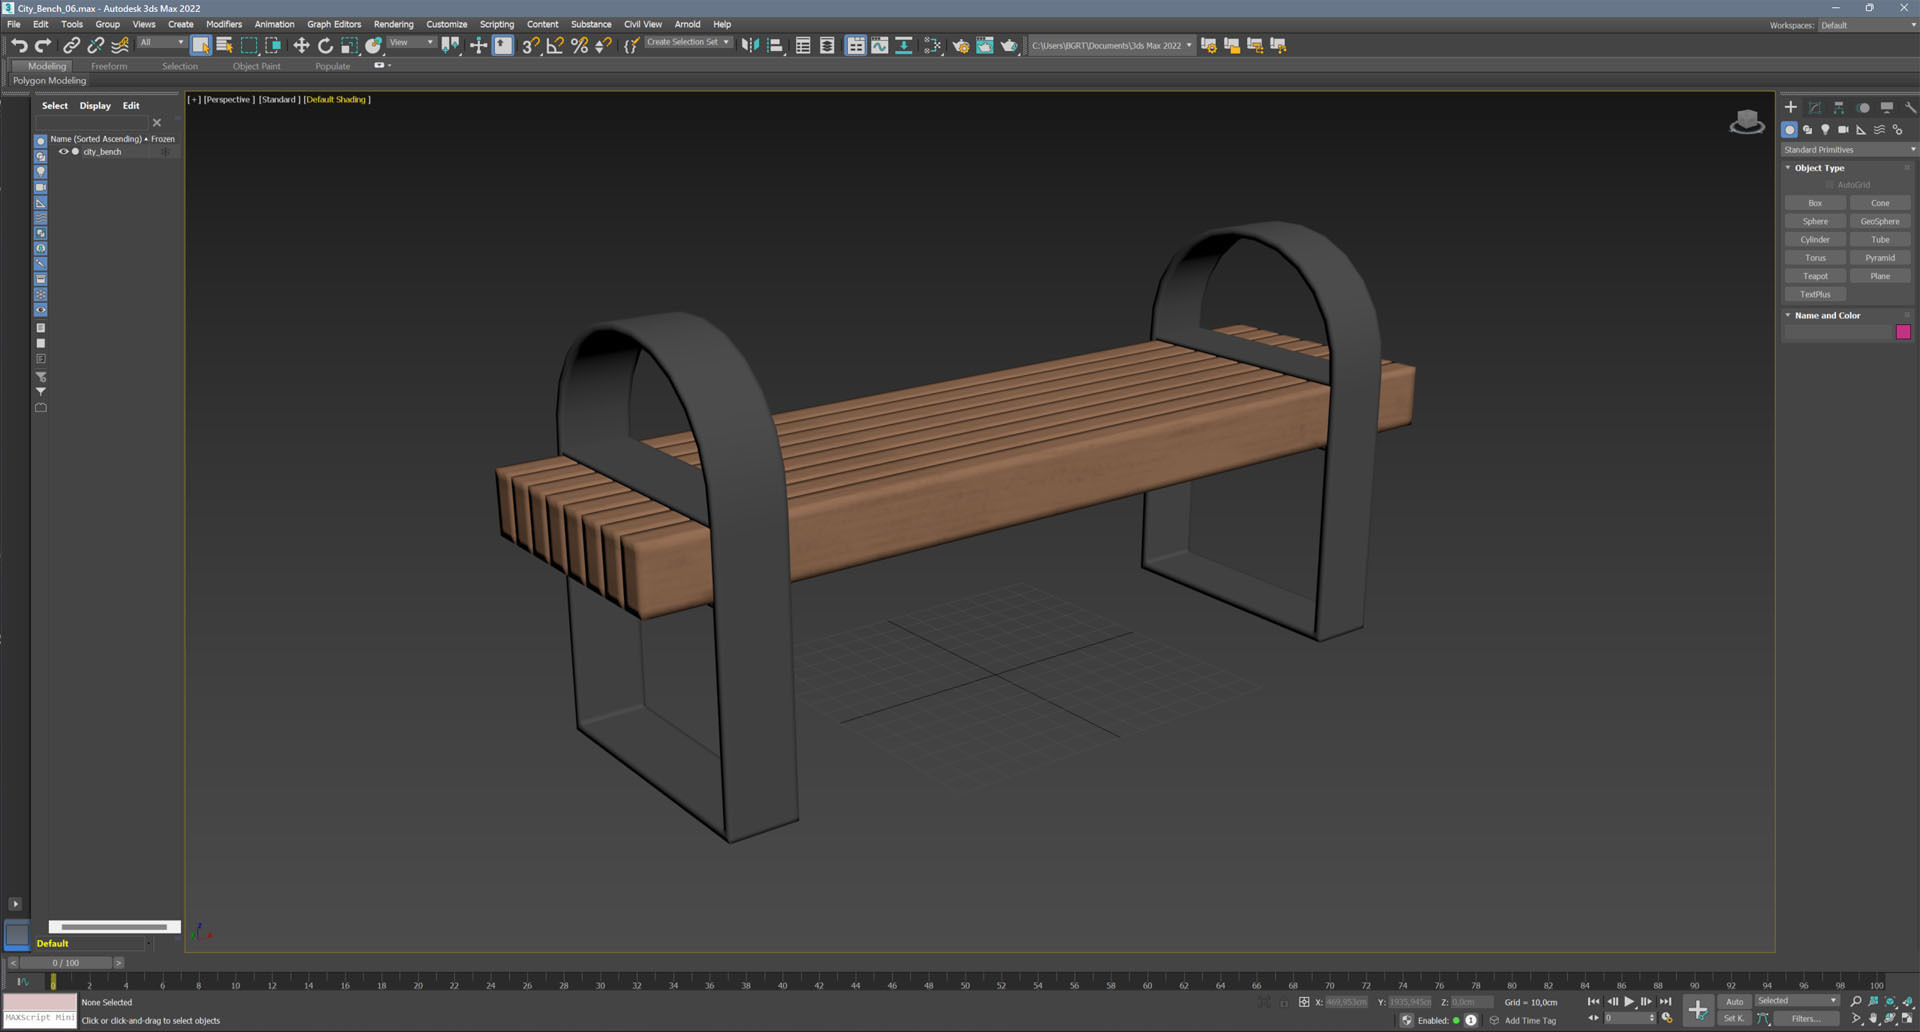Image resolution: width=1920 pixels, height=1032 pixels.
Task: Activate Select and Link tool
Action: click(71, 45)
